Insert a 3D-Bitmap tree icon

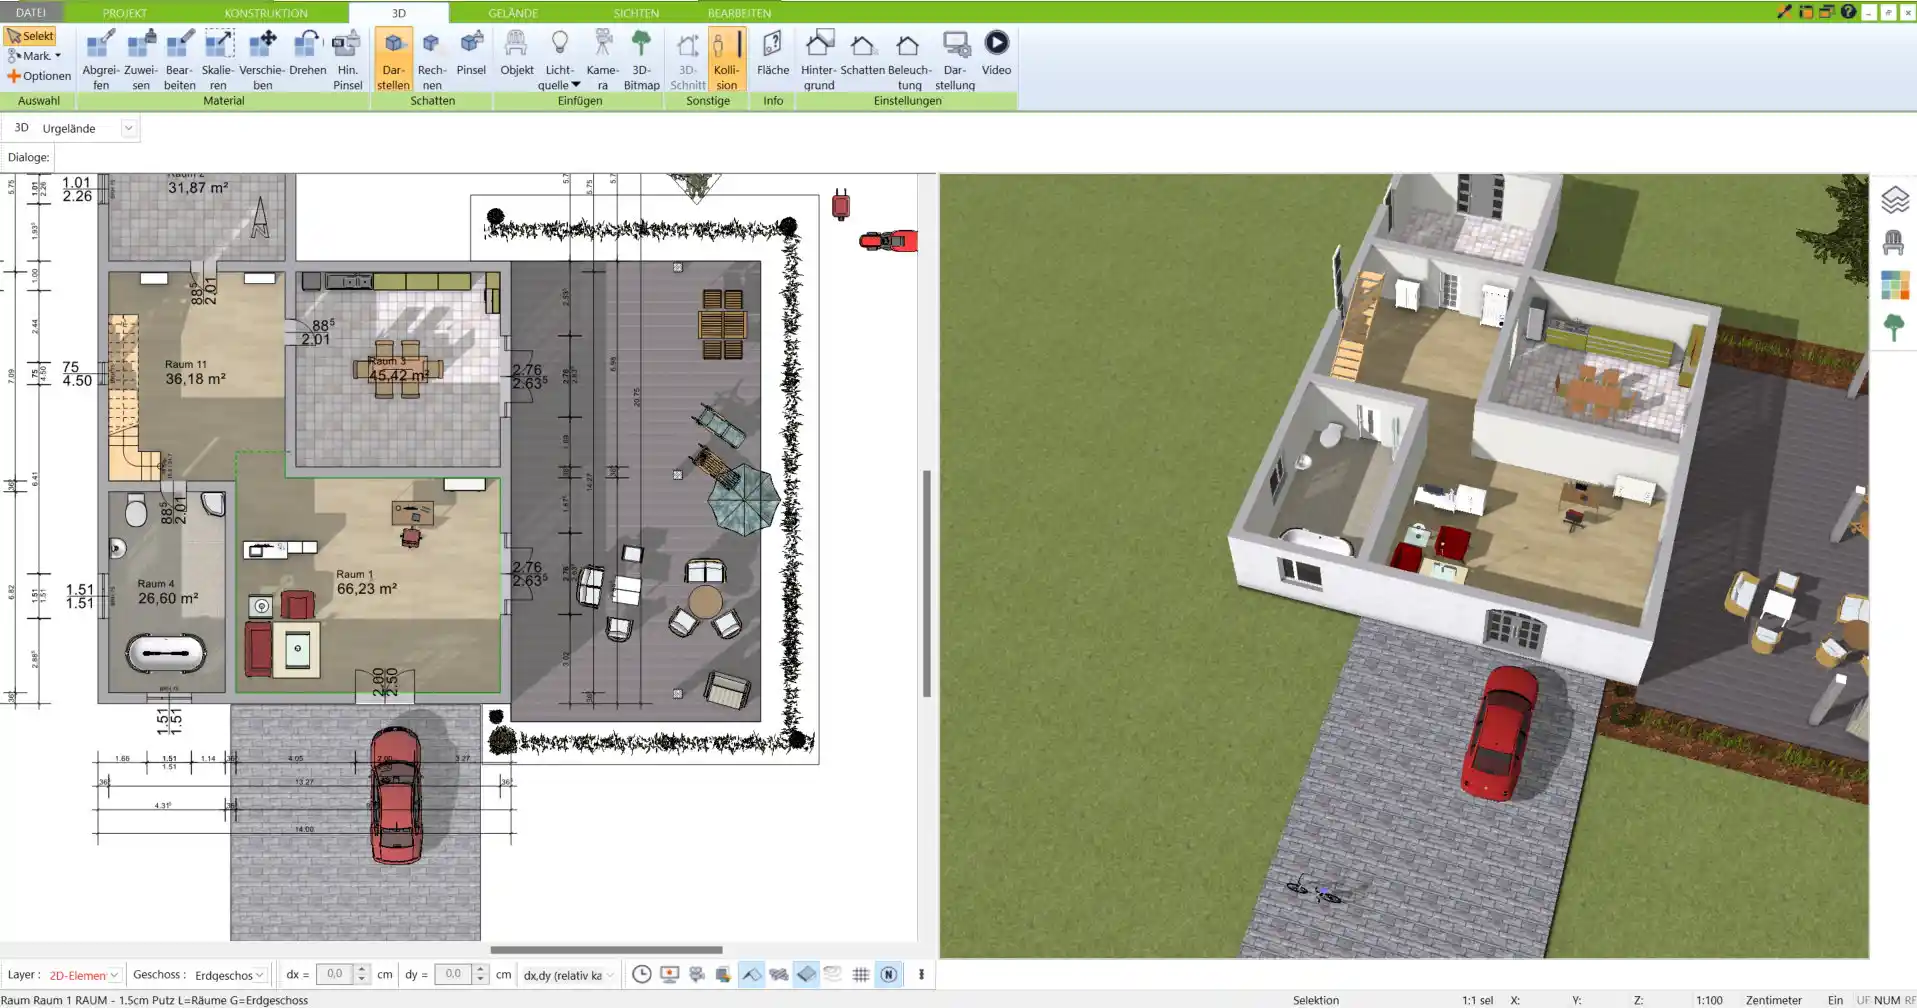(641, 59)
